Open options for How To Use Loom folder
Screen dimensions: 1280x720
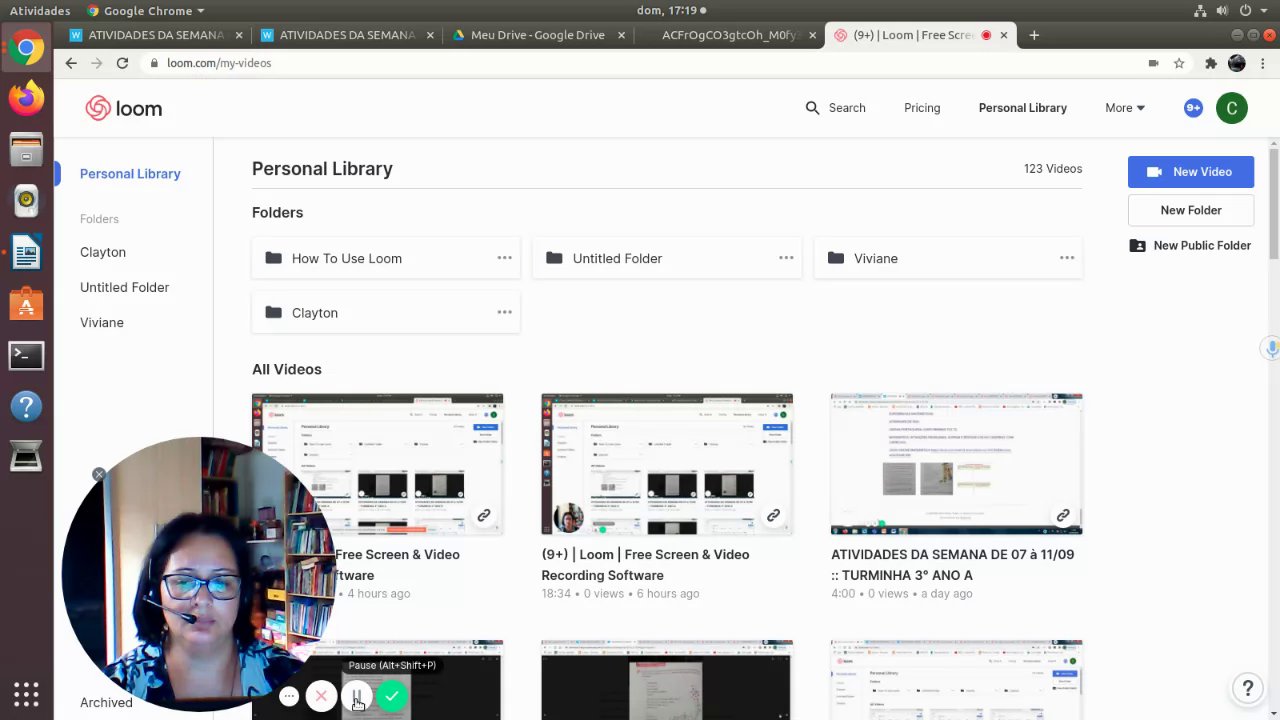pos(505,258)
